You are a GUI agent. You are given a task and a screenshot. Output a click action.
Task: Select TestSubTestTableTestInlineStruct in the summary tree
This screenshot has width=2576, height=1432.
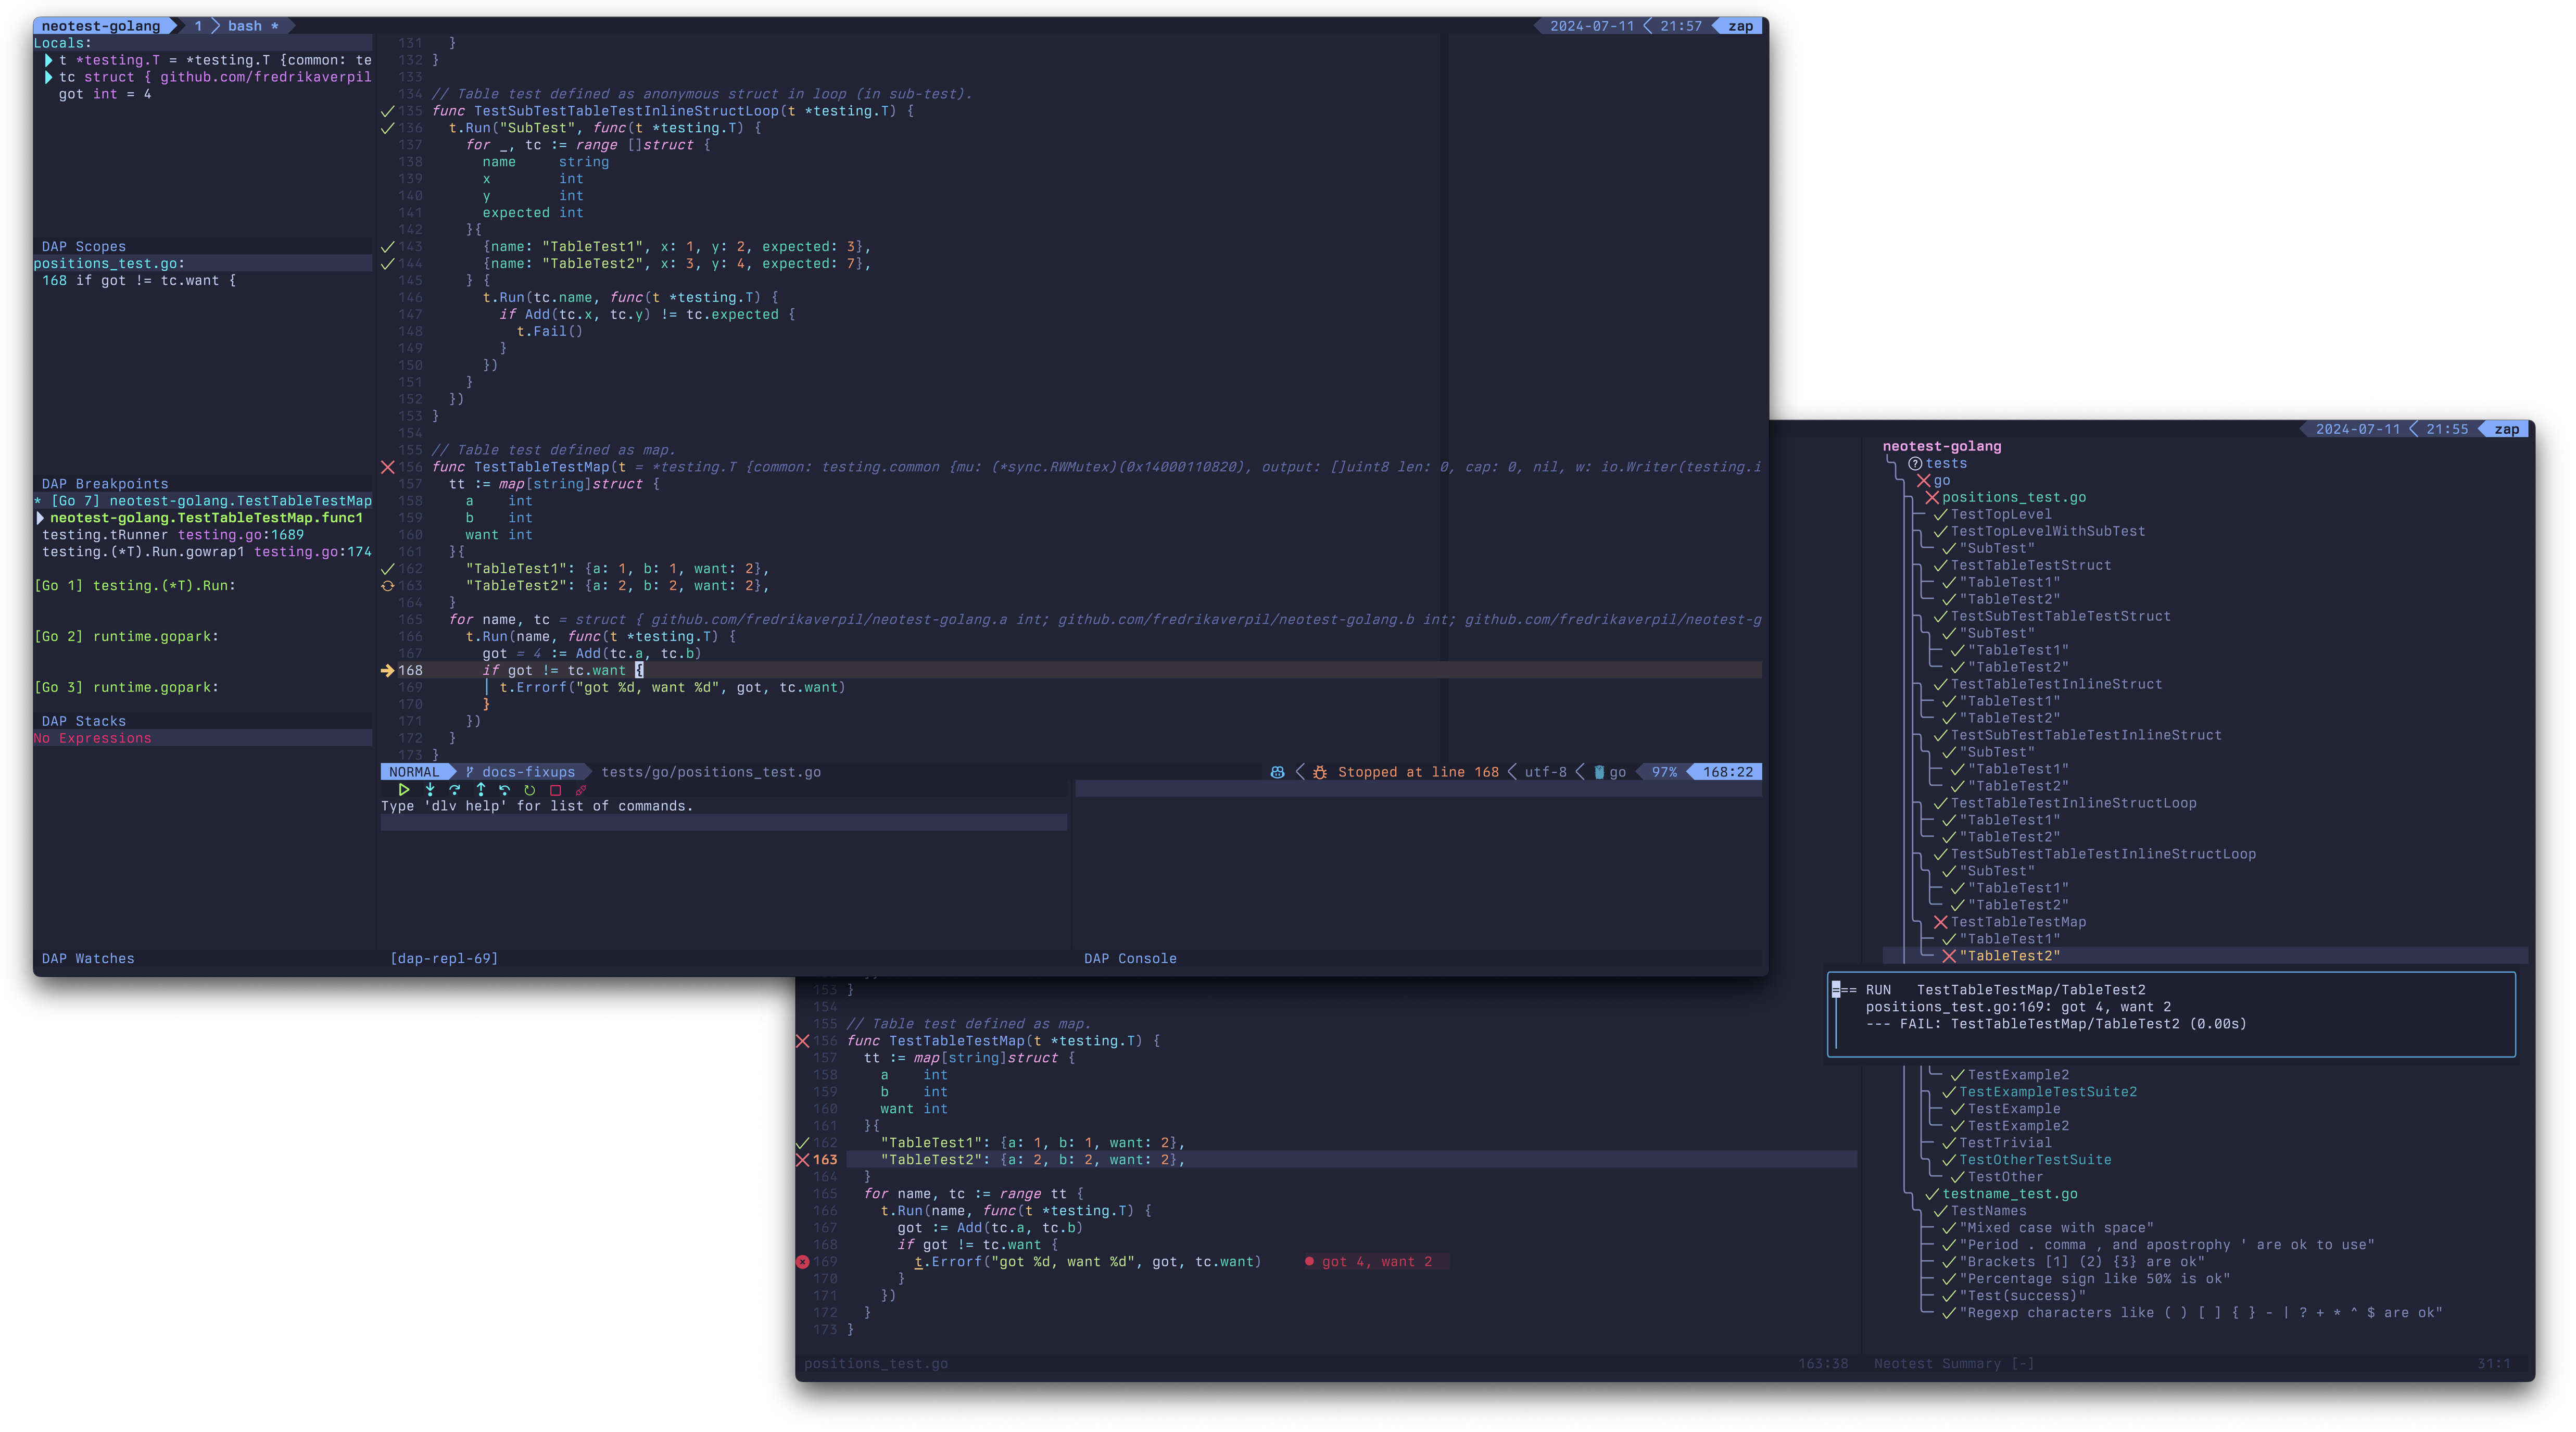2086,735
